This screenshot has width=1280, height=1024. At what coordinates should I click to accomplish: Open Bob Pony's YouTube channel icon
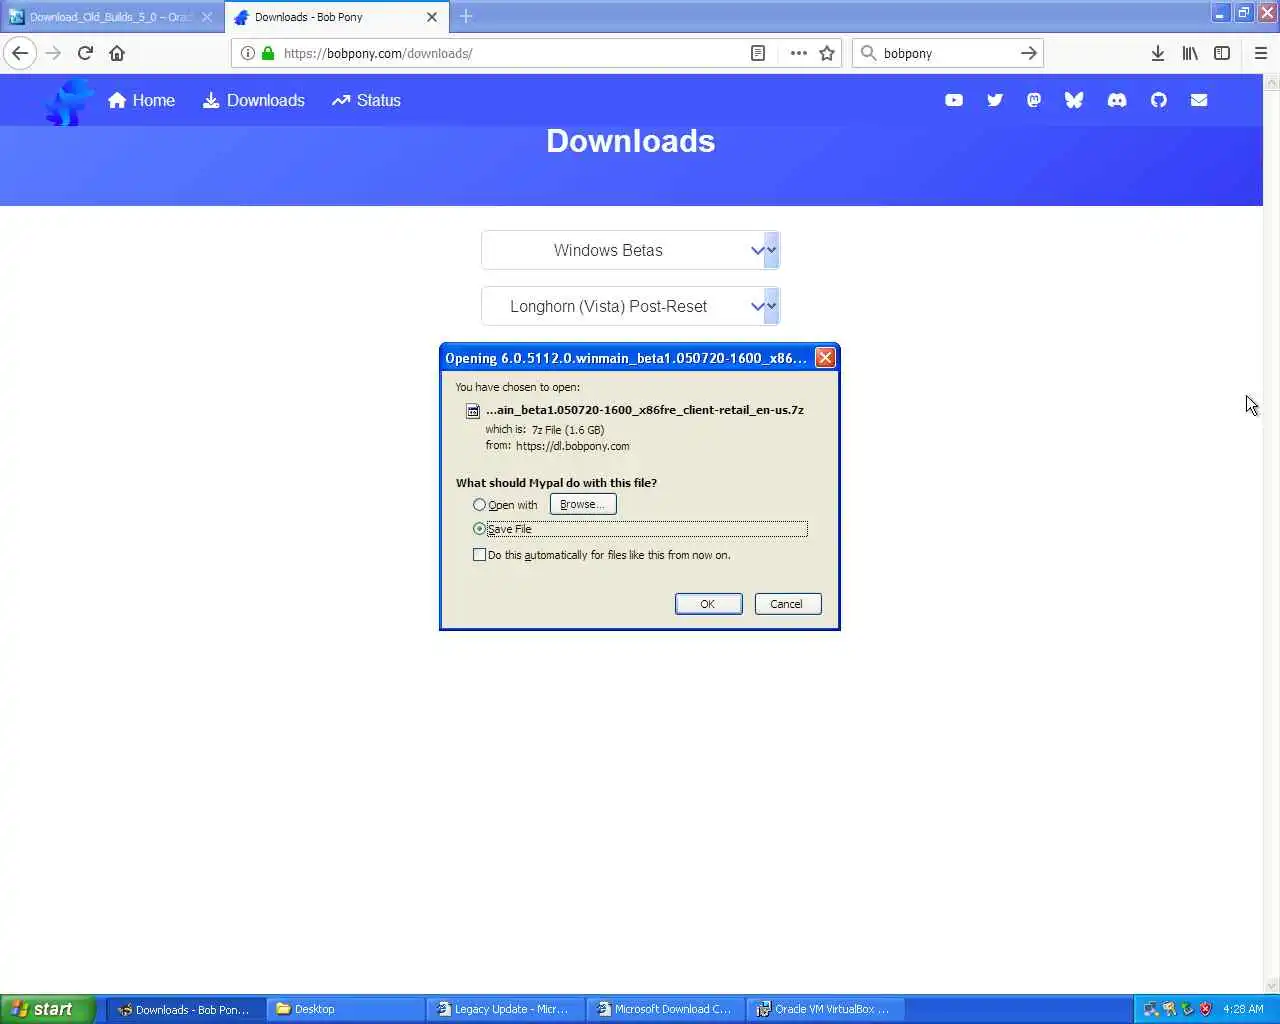click(x=954, y=100)
